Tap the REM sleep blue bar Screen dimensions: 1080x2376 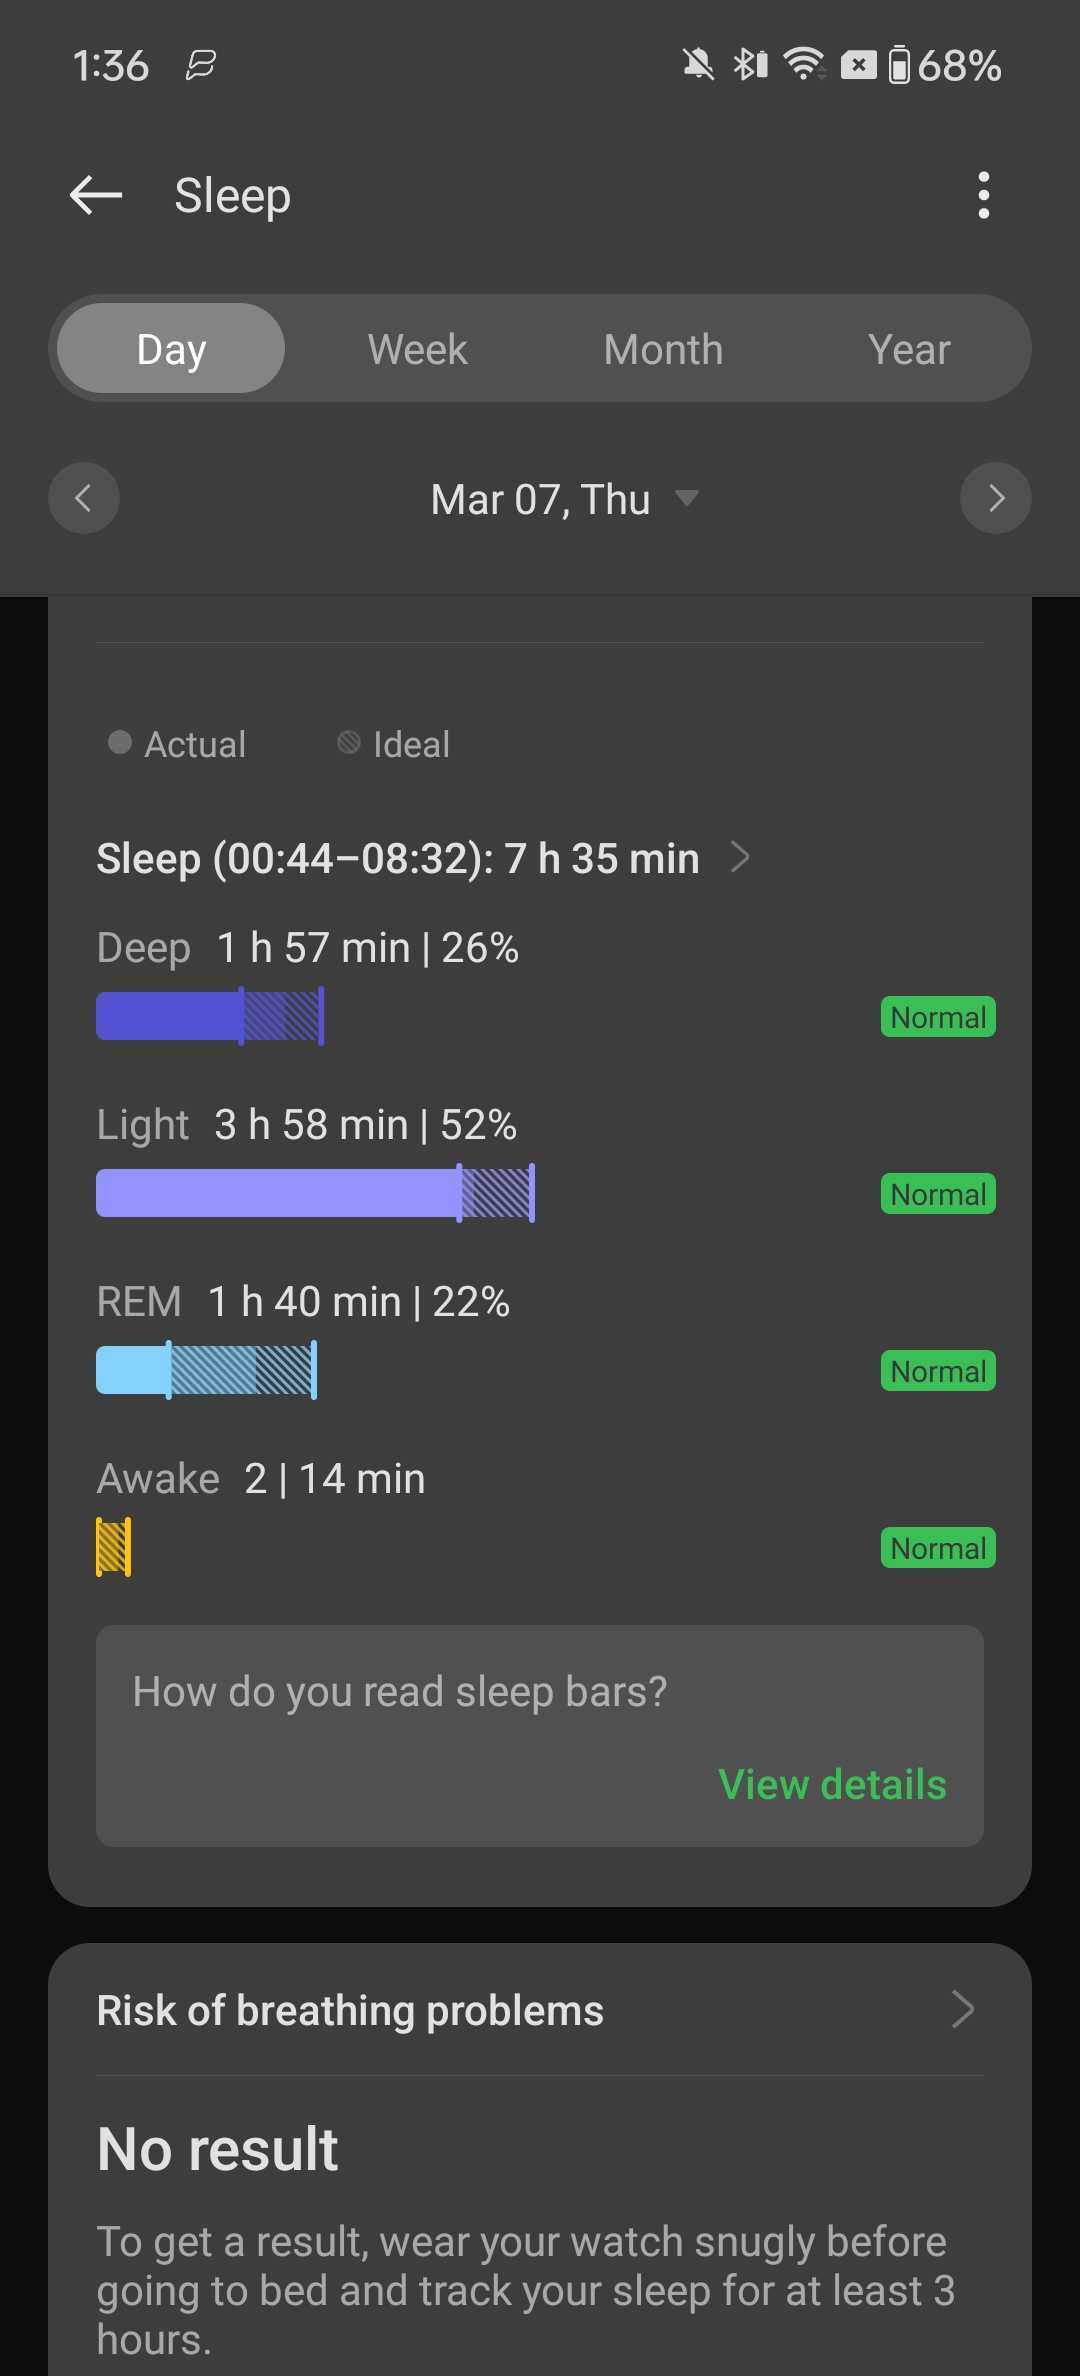click(206, 1370)
